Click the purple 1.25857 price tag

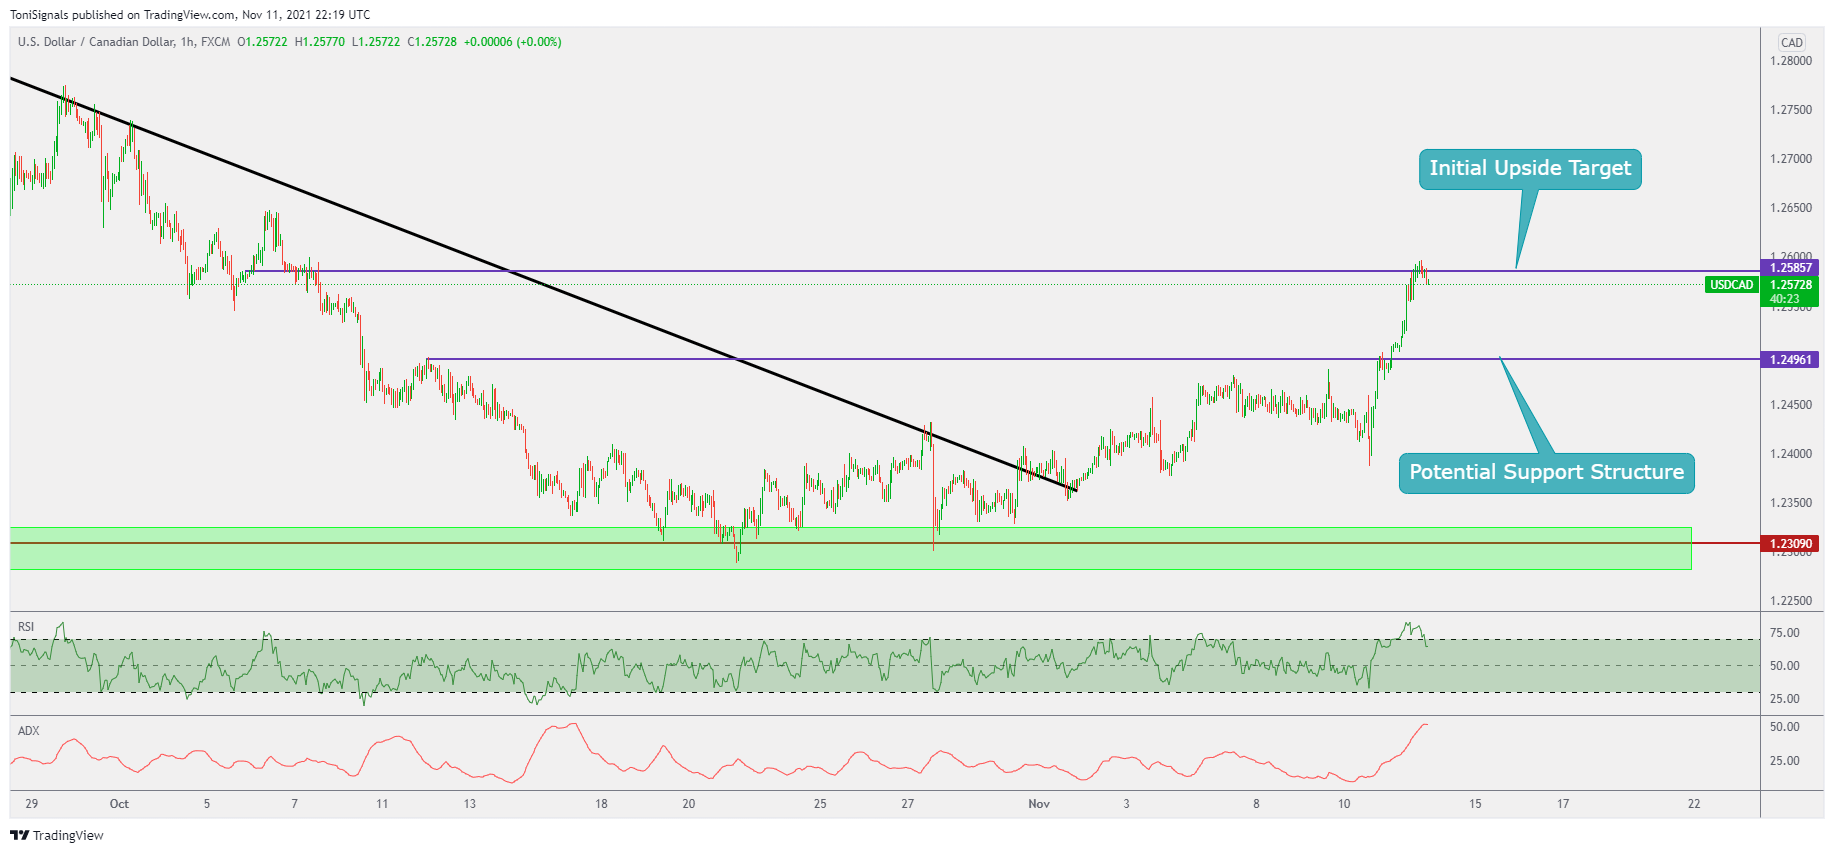coord(1790,268)
